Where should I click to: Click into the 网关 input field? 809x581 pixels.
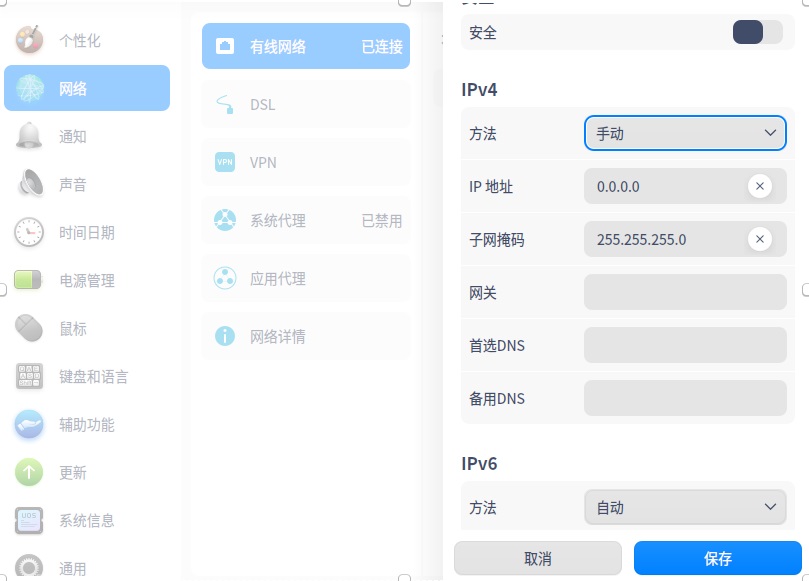coord(685,292)
